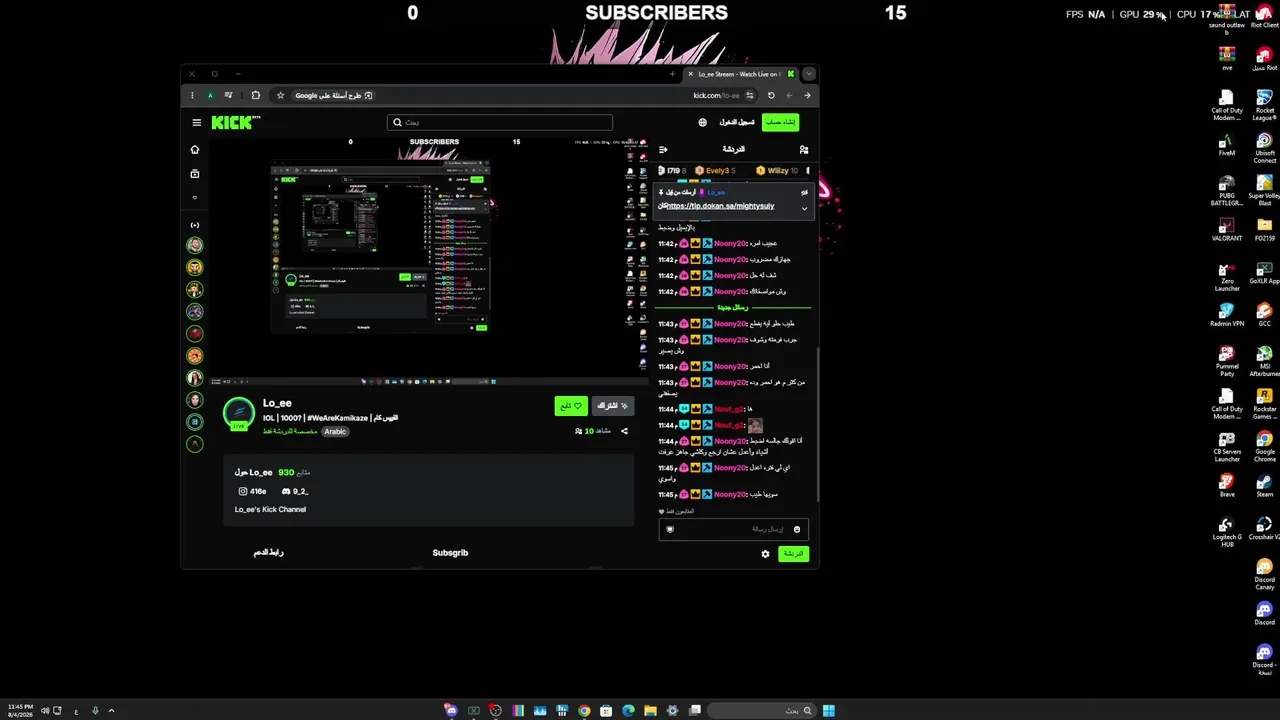
Task: Open the Kick hamburger menu
Action: tap(196, 123)
